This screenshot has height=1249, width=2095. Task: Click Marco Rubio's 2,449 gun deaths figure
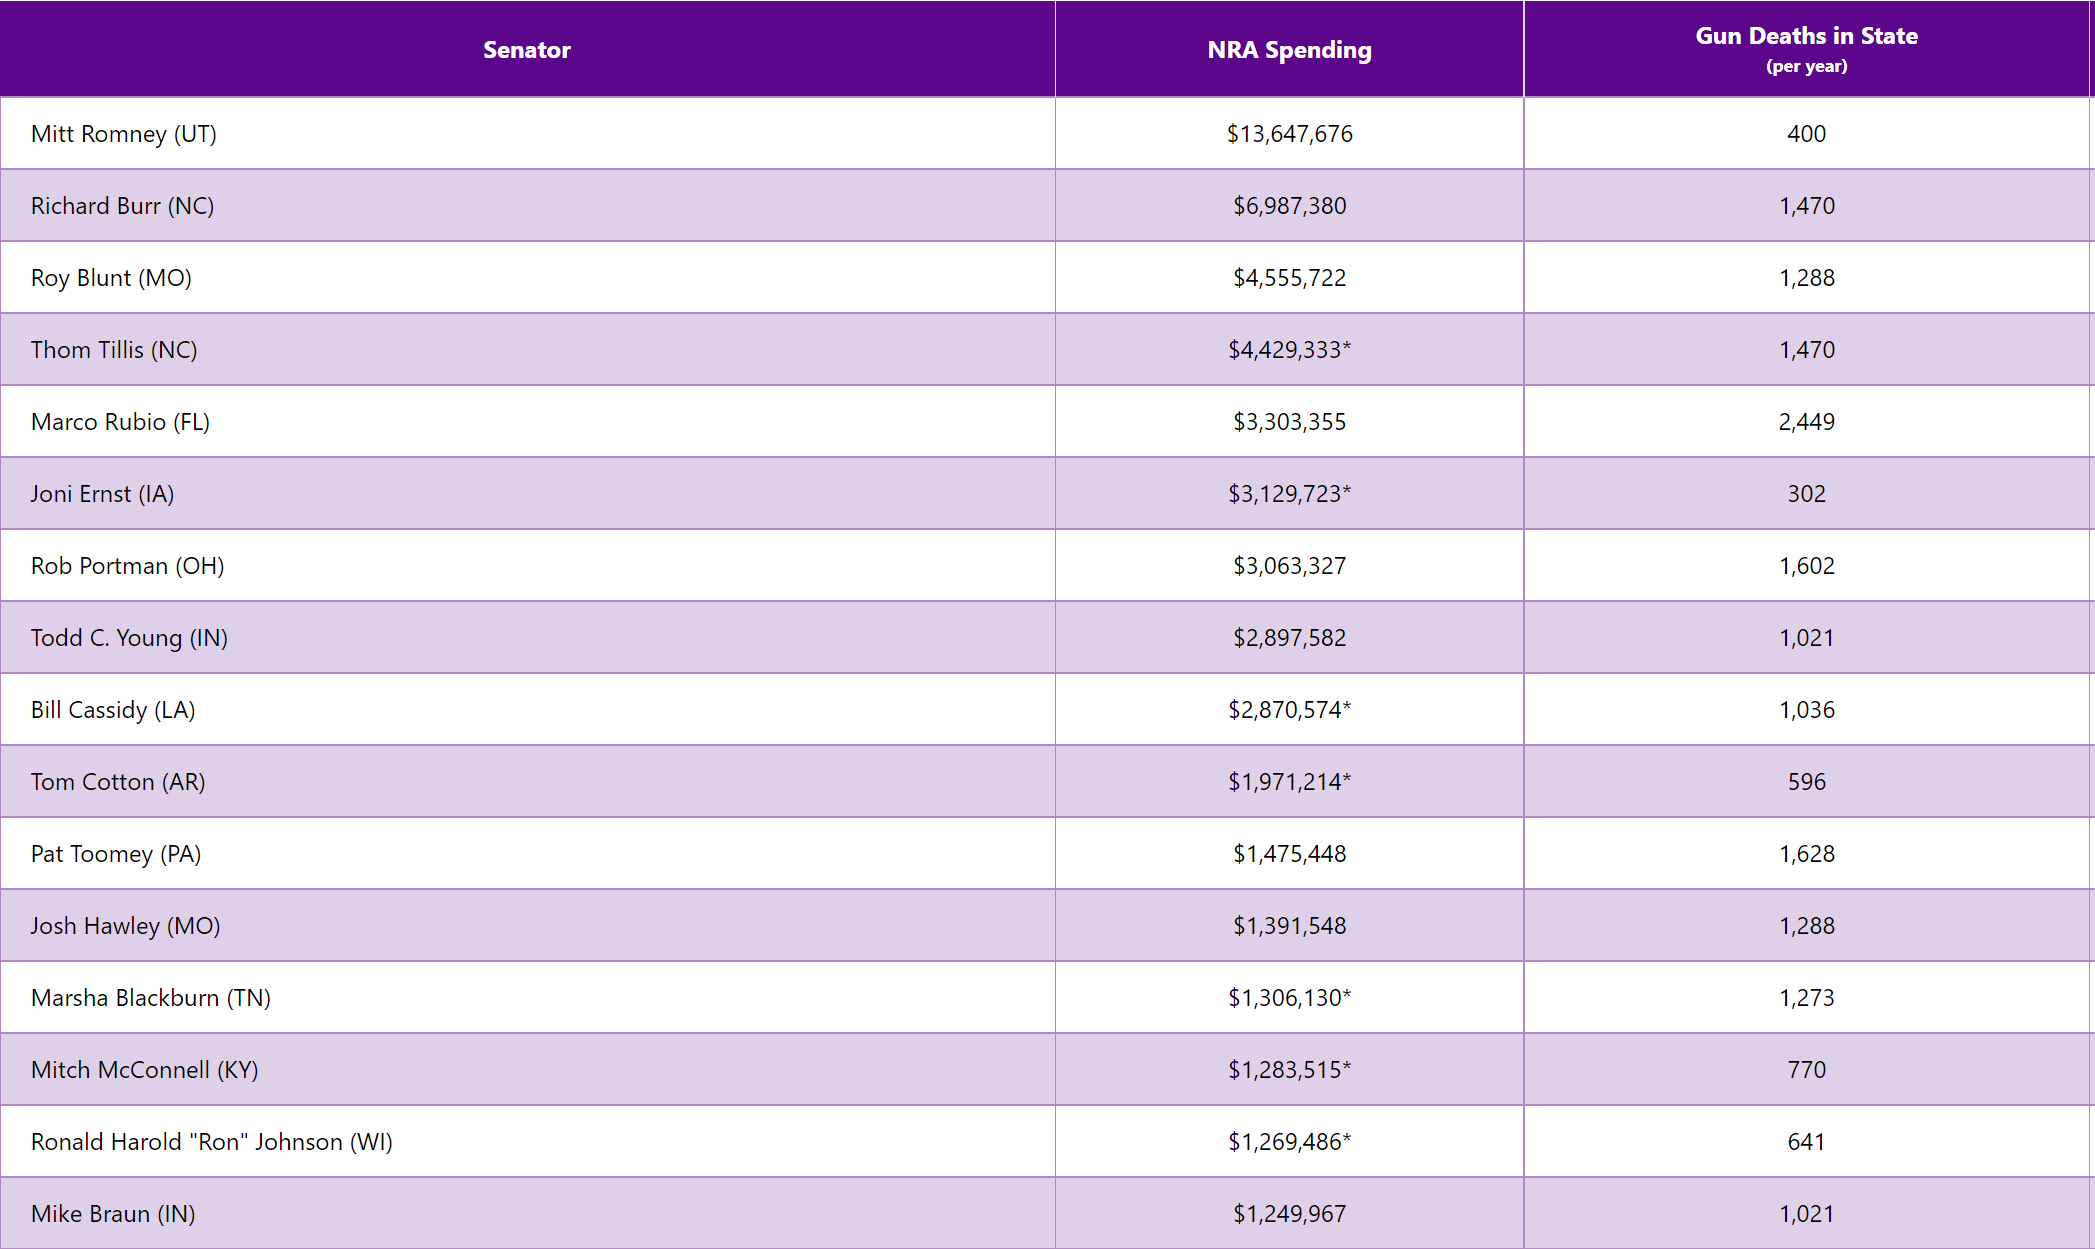pos(1806,422)
